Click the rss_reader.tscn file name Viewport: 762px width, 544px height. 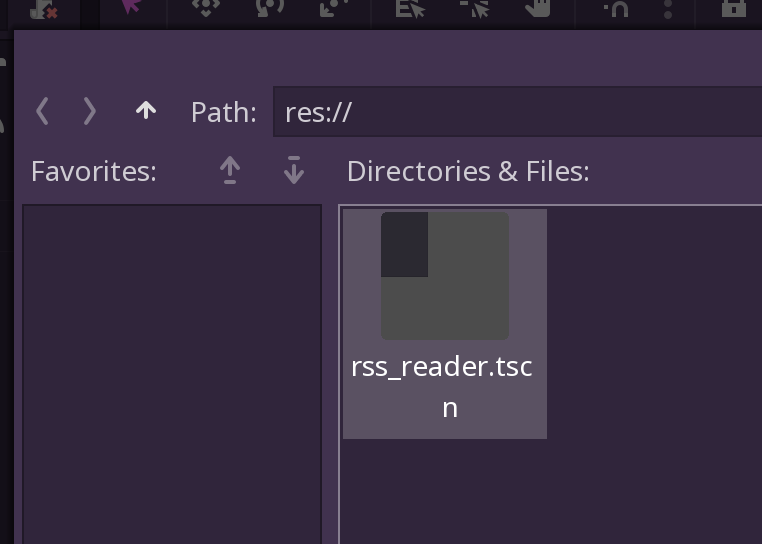pyautogui.click(x=442, y=386)
